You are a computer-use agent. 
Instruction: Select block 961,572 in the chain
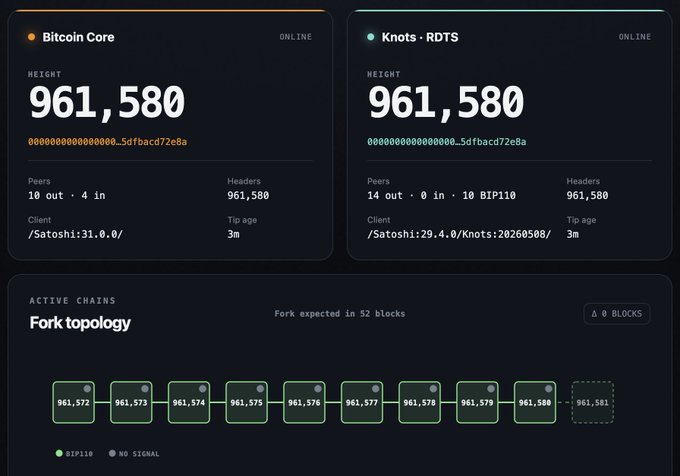click(x=74, y=402)
